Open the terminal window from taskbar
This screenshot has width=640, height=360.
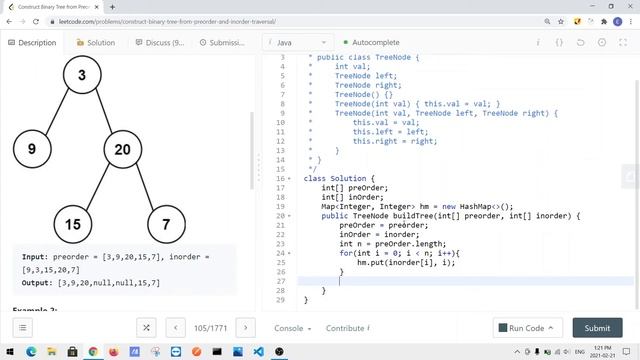(217, 351)
